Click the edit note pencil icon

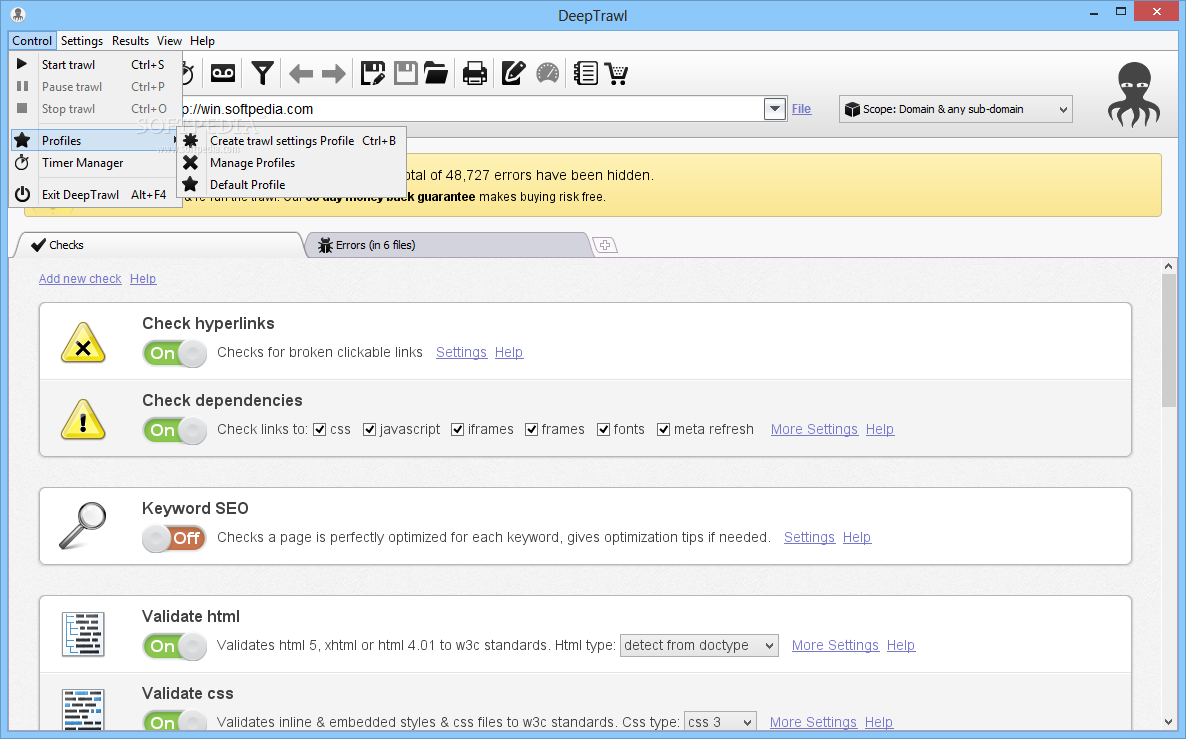[514, 73]
